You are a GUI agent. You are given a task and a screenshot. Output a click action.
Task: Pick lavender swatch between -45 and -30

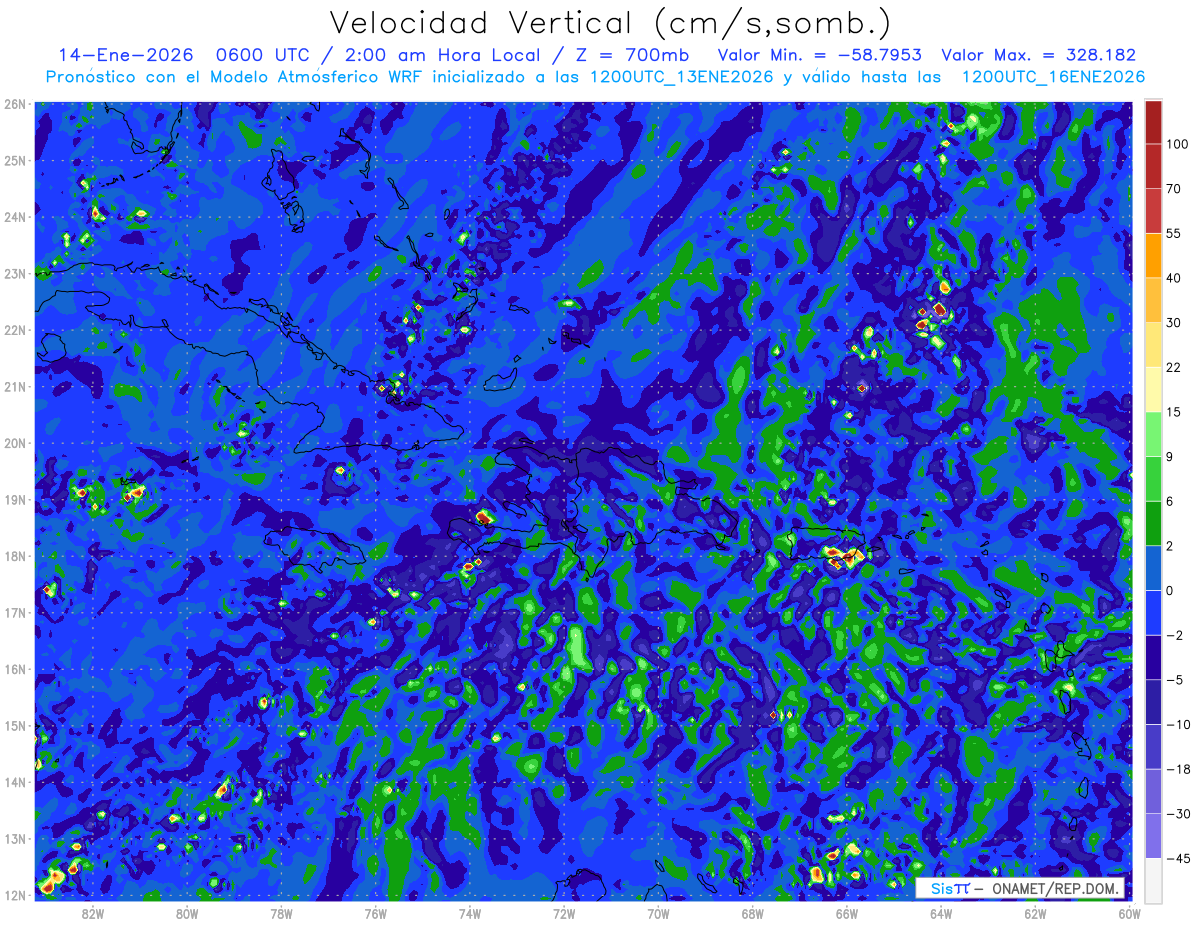(x=1153, y=835)
